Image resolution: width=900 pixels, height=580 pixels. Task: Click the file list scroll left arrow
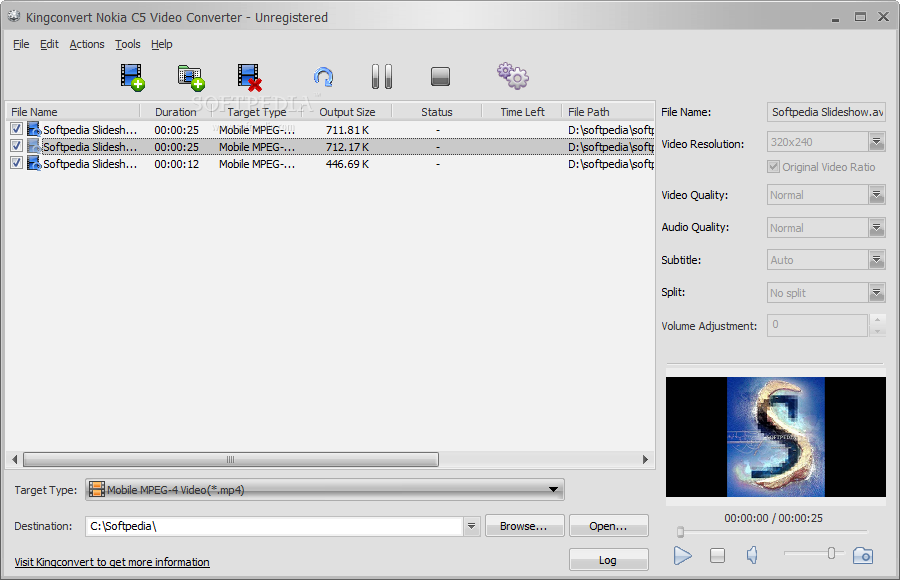coord(15,459)
